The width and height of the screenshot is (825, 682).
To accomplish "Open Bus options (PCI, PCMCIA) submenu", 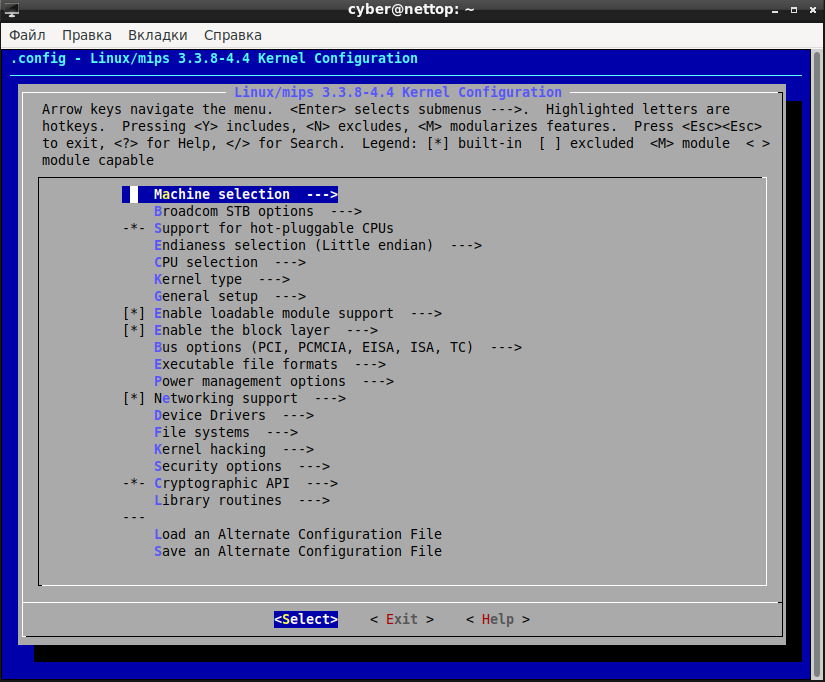I will 338,347.
